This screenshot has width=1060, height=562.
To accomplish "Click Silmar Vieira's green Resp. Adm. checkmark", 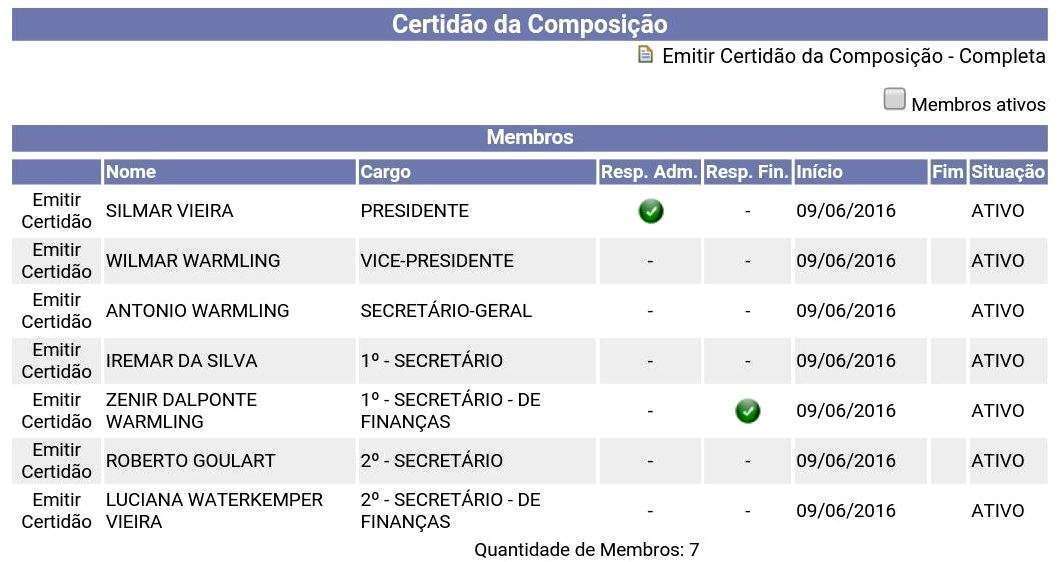I will 651,211.
